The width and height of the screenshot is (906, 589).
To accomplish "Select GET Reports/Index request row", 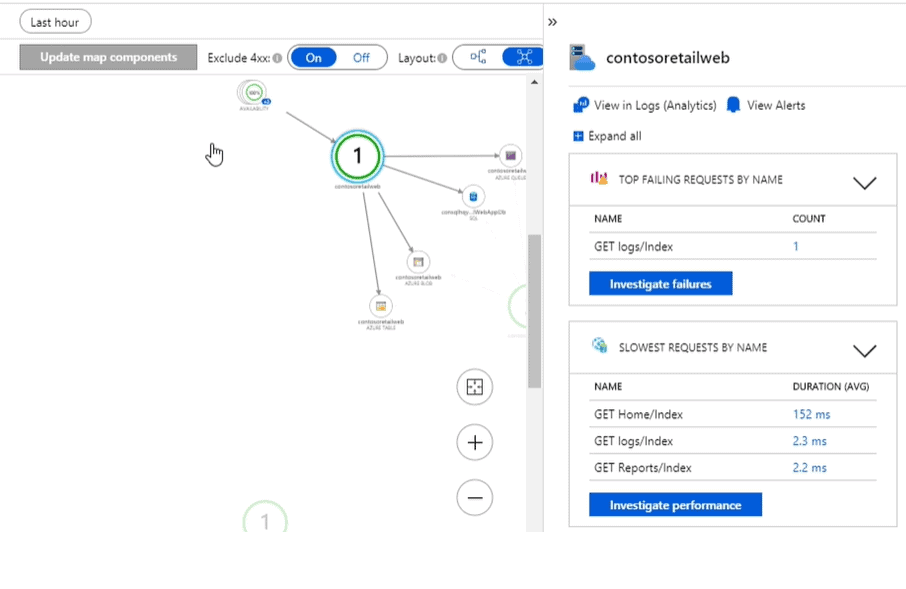I will click(735, 468).
